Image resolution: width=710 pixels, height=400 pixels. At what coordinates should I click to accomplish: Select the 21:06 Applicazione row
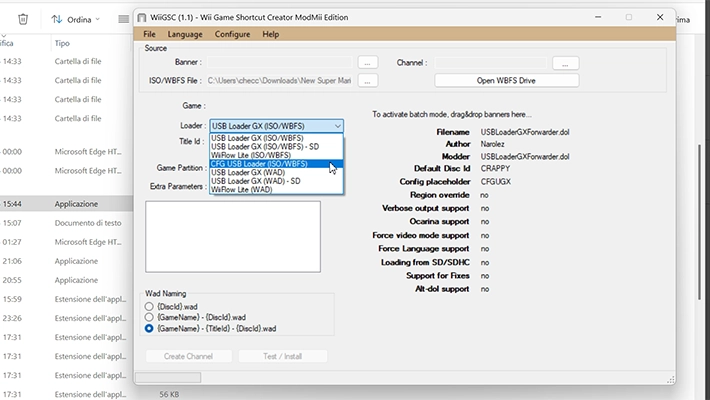[67, 261]
